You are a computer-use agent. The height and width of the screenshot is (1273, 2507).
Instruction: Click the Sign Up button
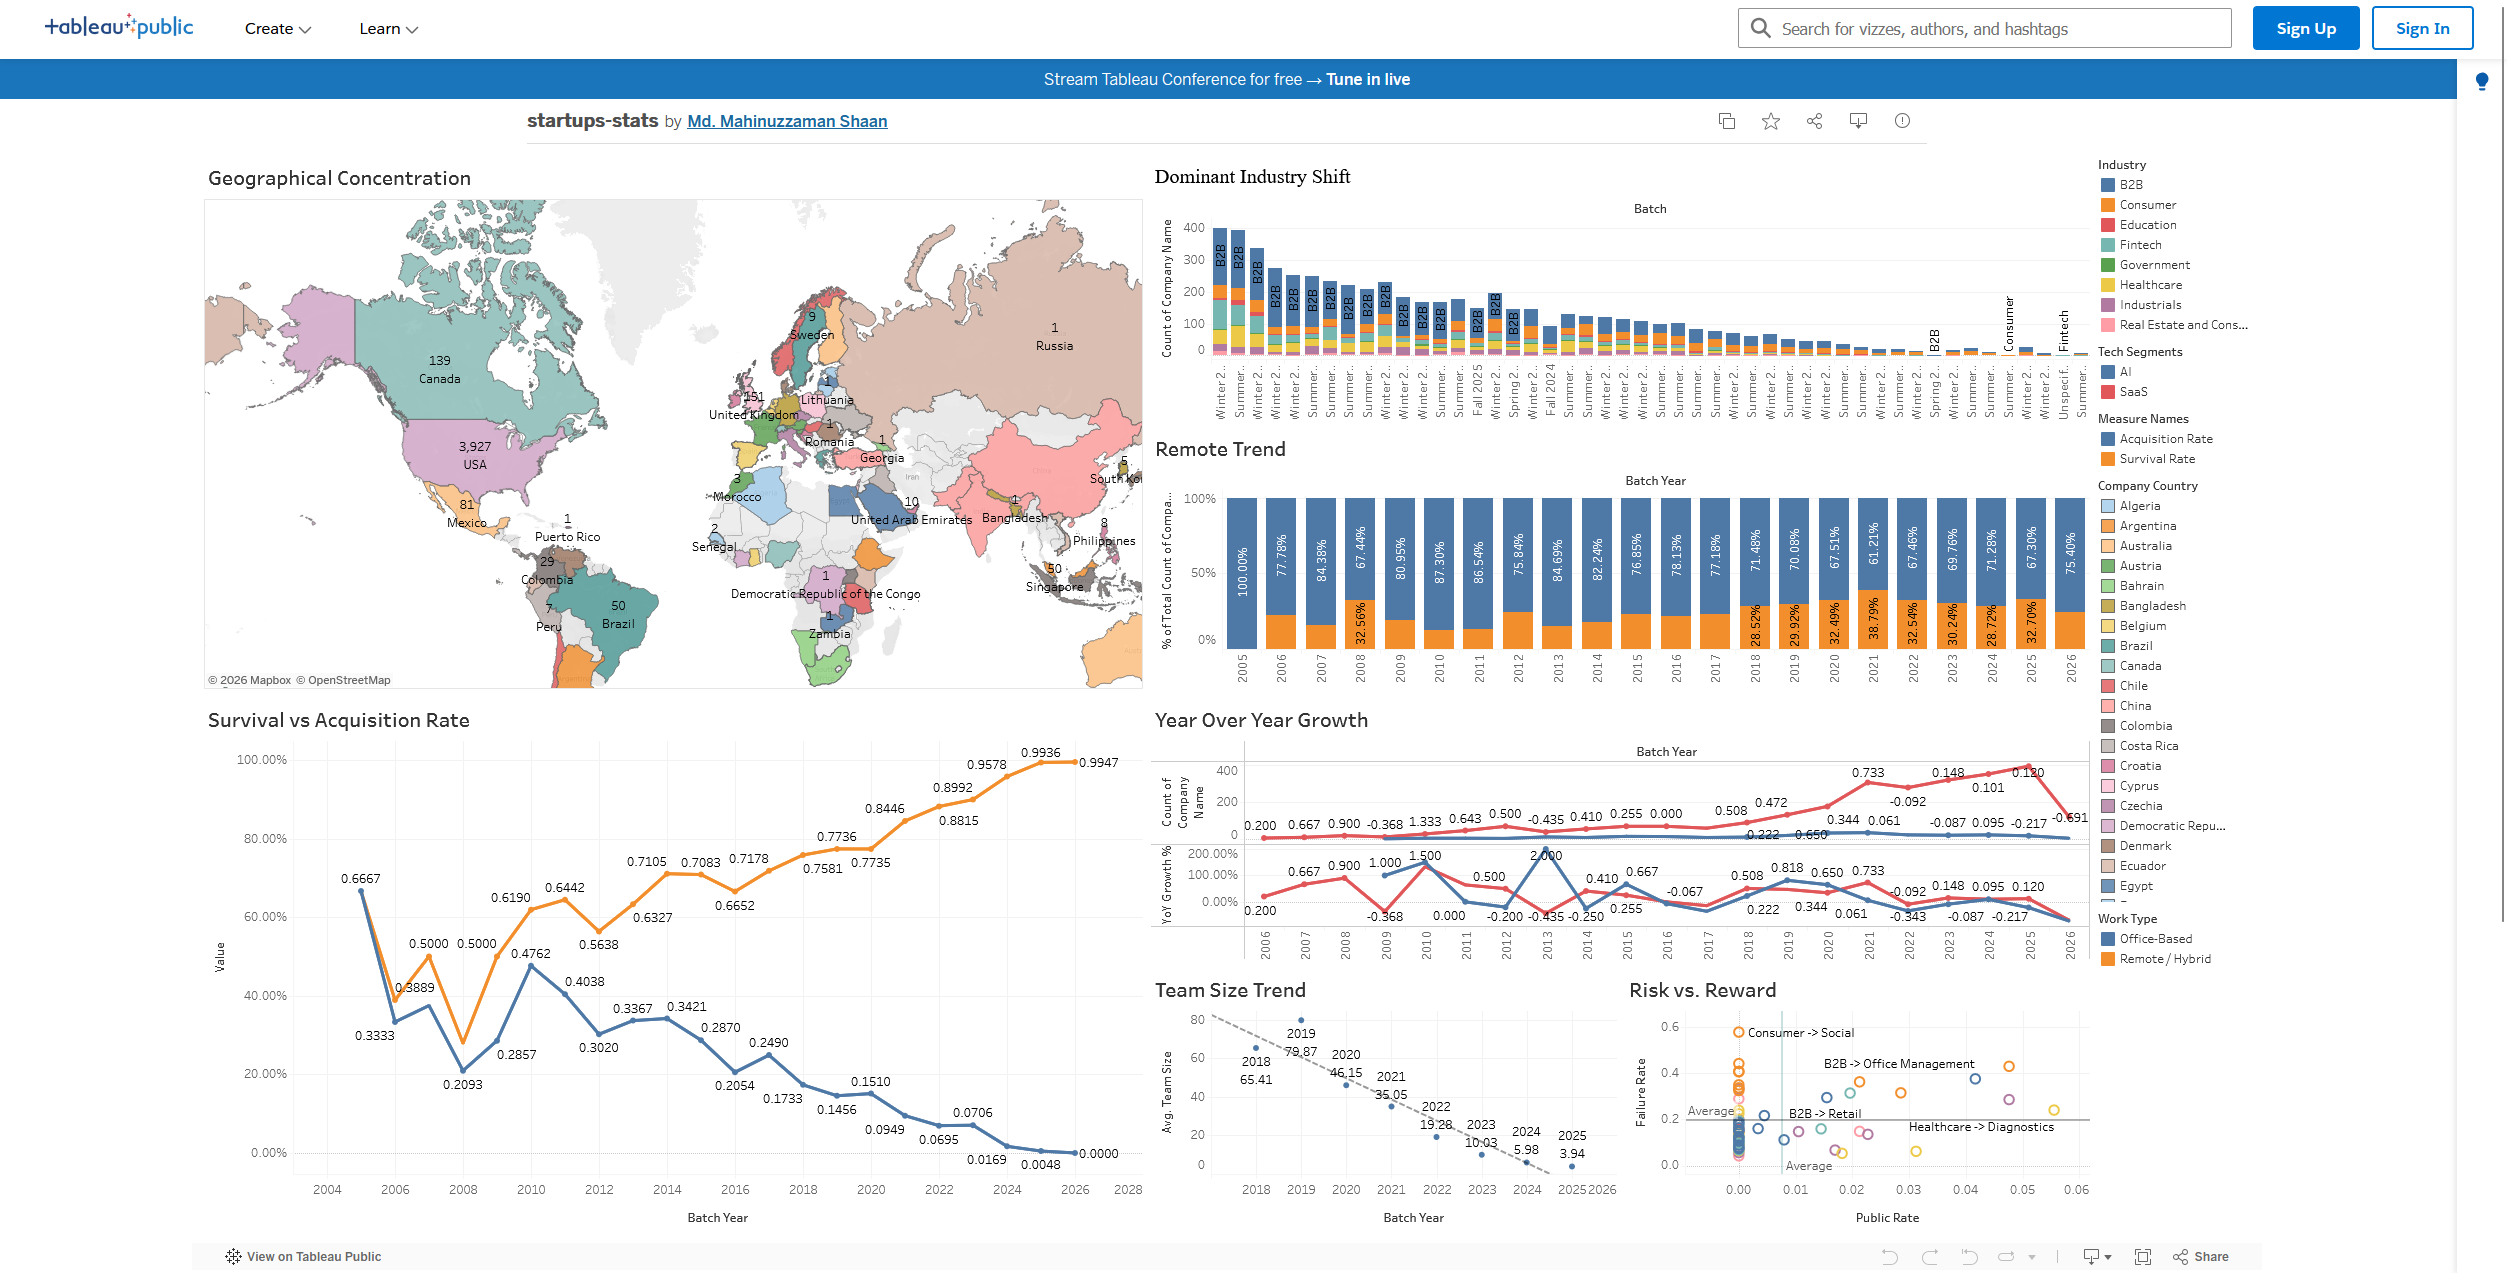2306,28
